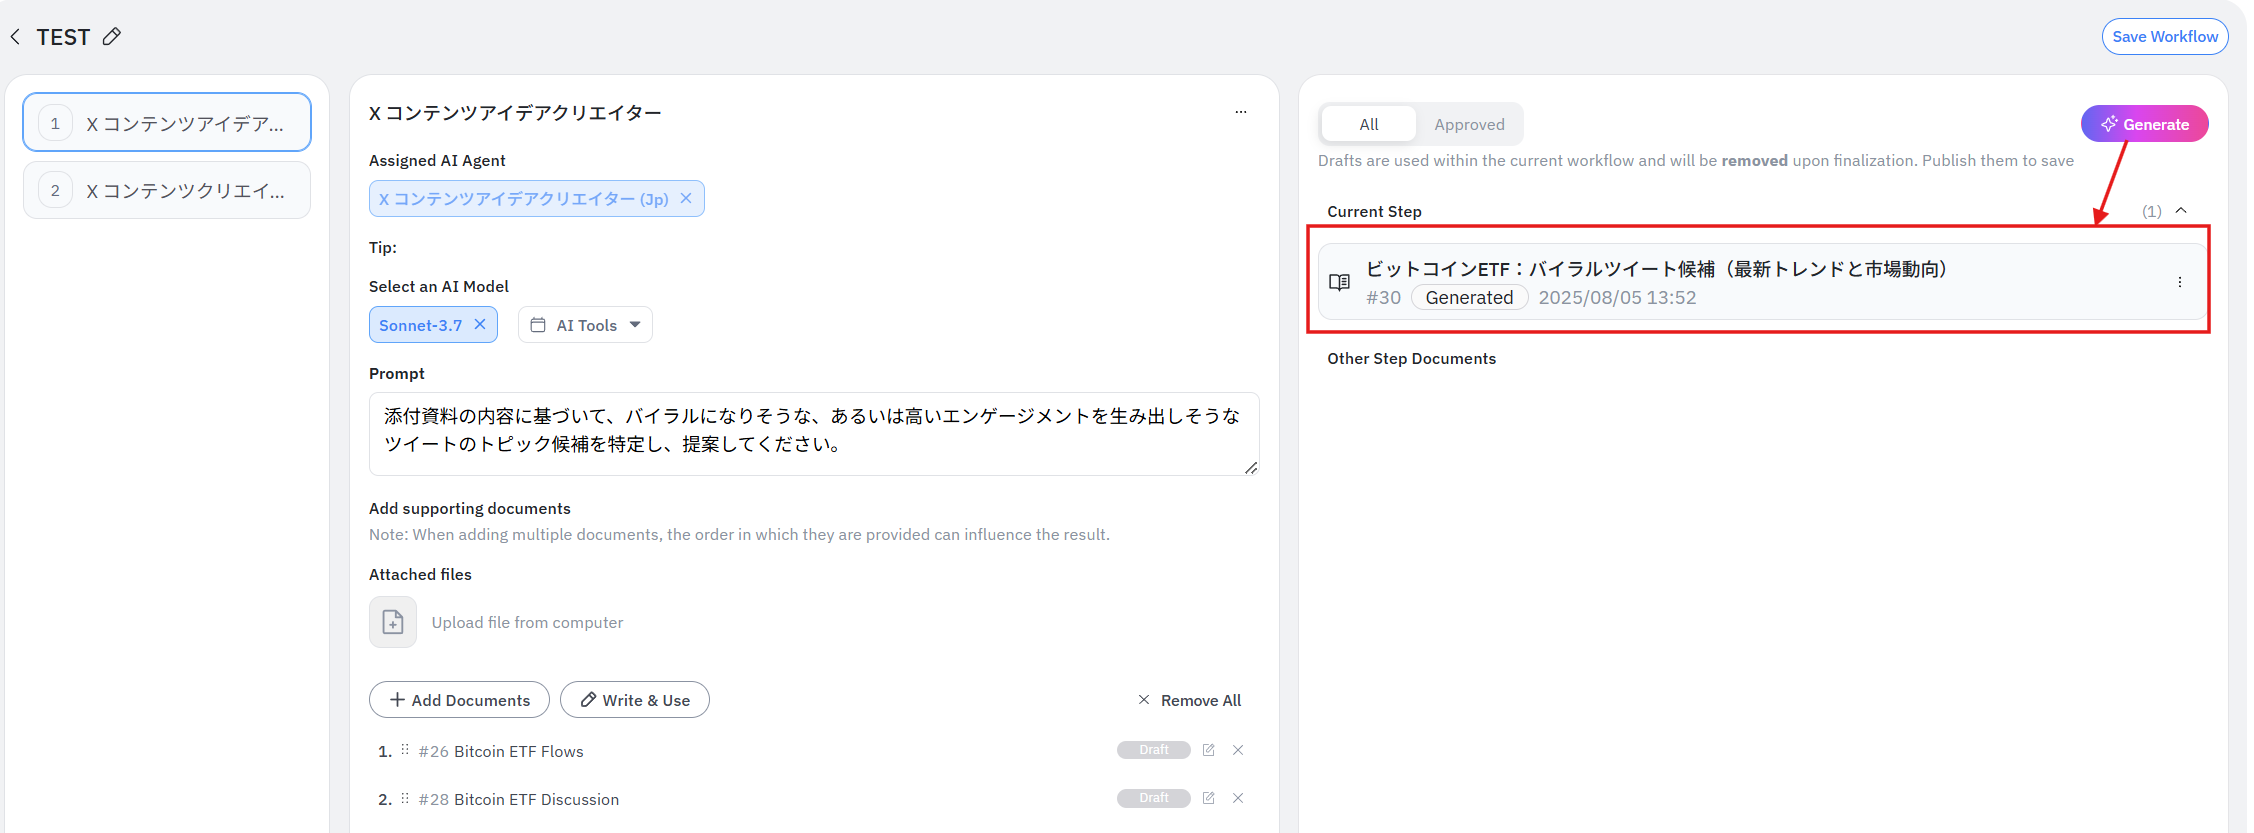Image resolution: width=2254 pixels, height=833 pixels.
Task: Edit the #26 Bitcoin ETF Flows document
Action: click(1208, 750)
